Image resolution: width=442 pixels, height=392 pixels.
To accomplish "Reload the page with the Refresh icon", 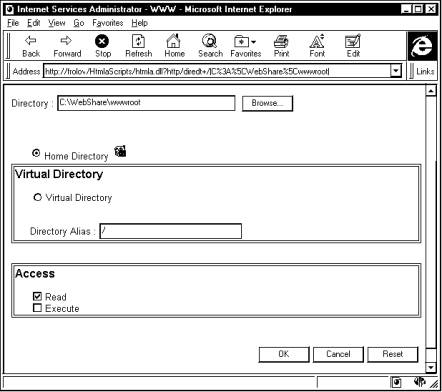I will click(x=138, y=41).
